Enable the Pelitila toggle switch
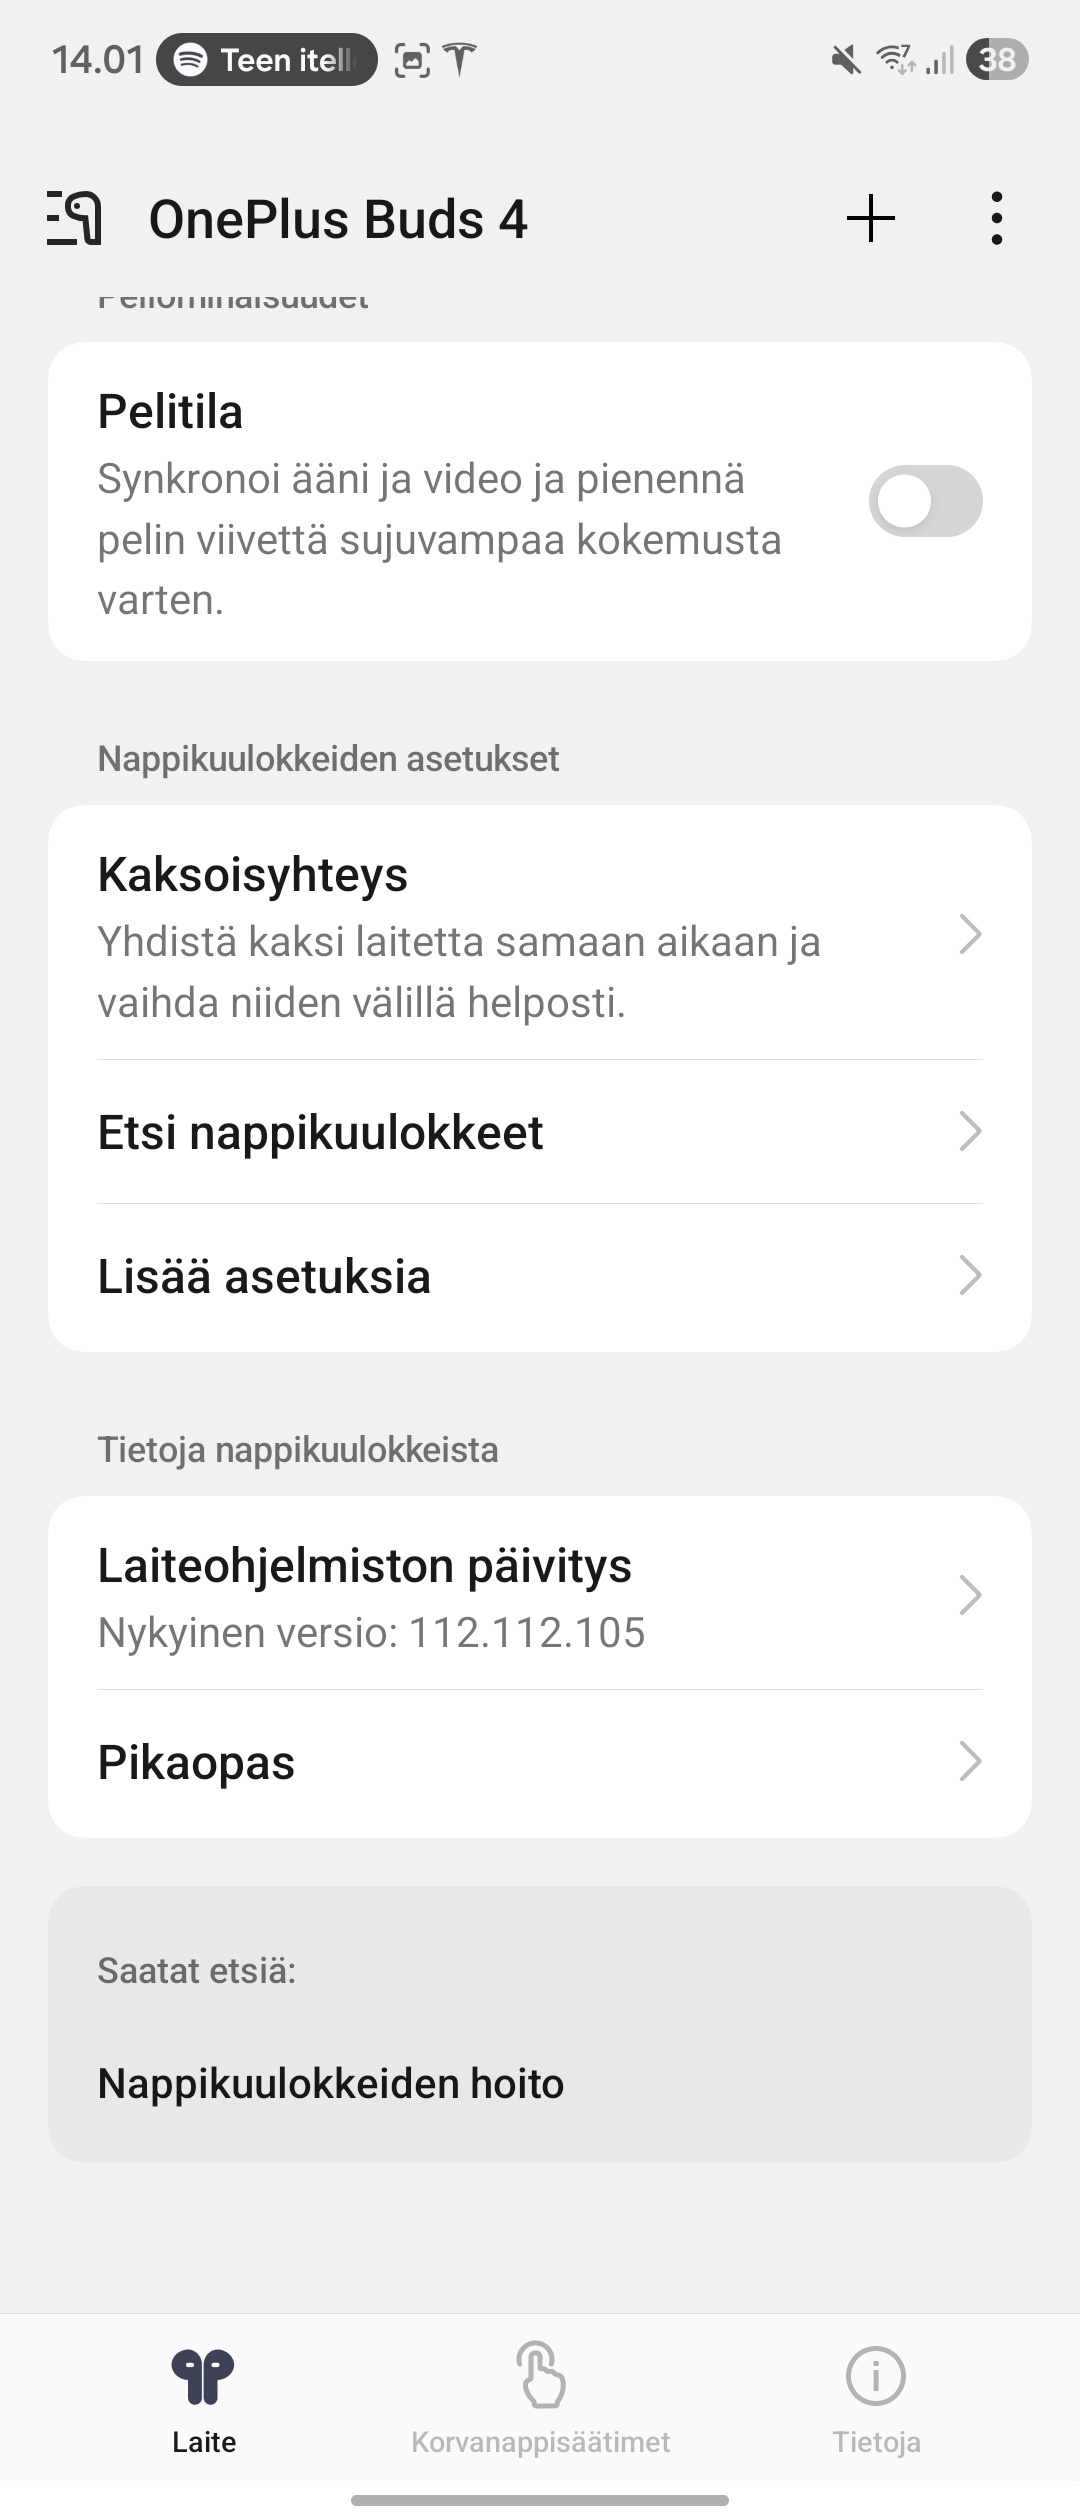 tap(926, 501)
